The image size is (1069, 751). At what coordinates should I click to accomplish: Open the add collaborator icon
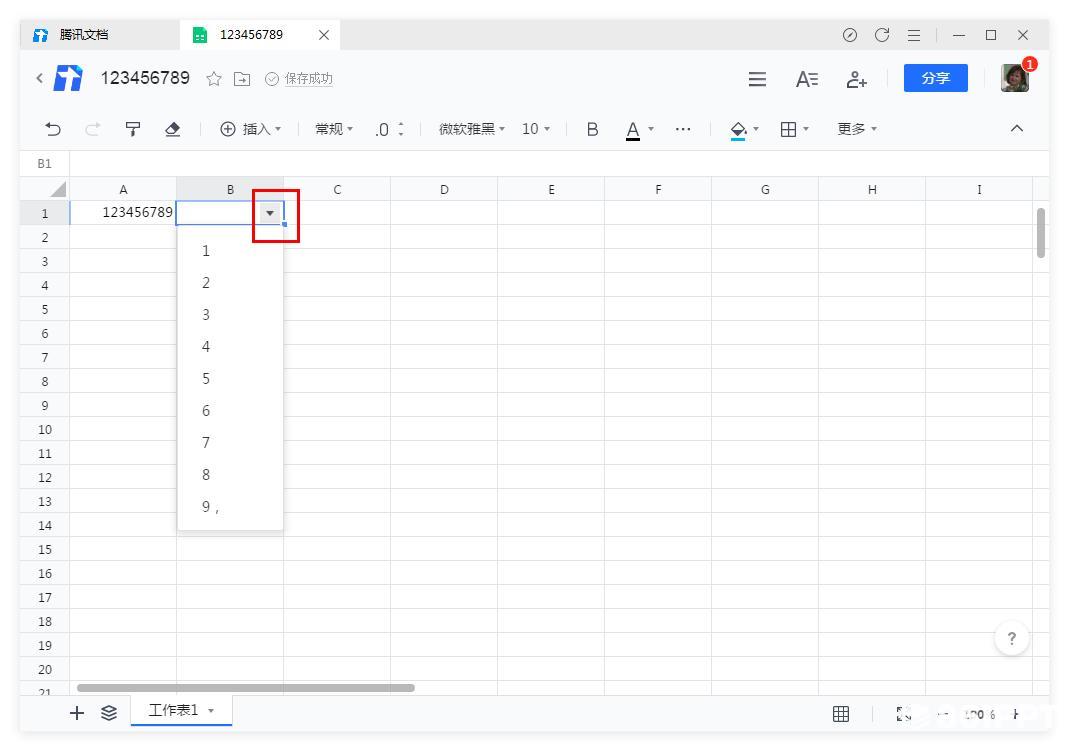click(x=856, y=79)
